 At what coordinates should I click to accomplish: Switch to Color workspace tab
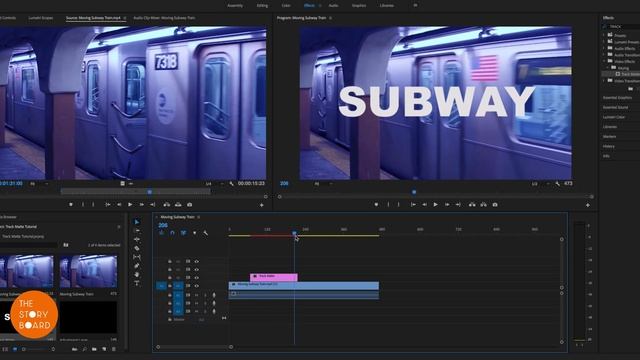pos(286,6)
